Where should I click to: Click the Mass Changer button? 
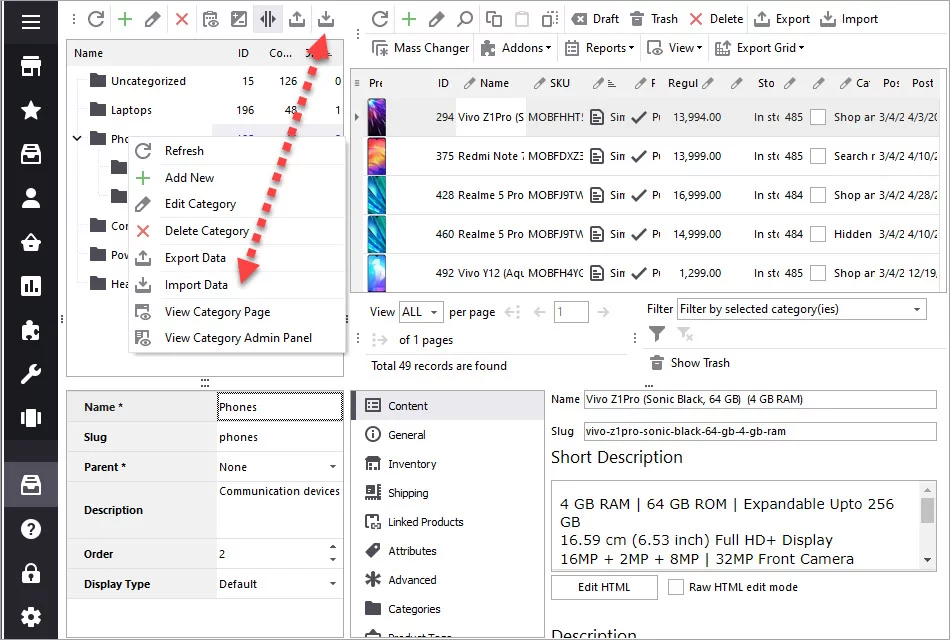pyautogui.click(x=420, y=47)
